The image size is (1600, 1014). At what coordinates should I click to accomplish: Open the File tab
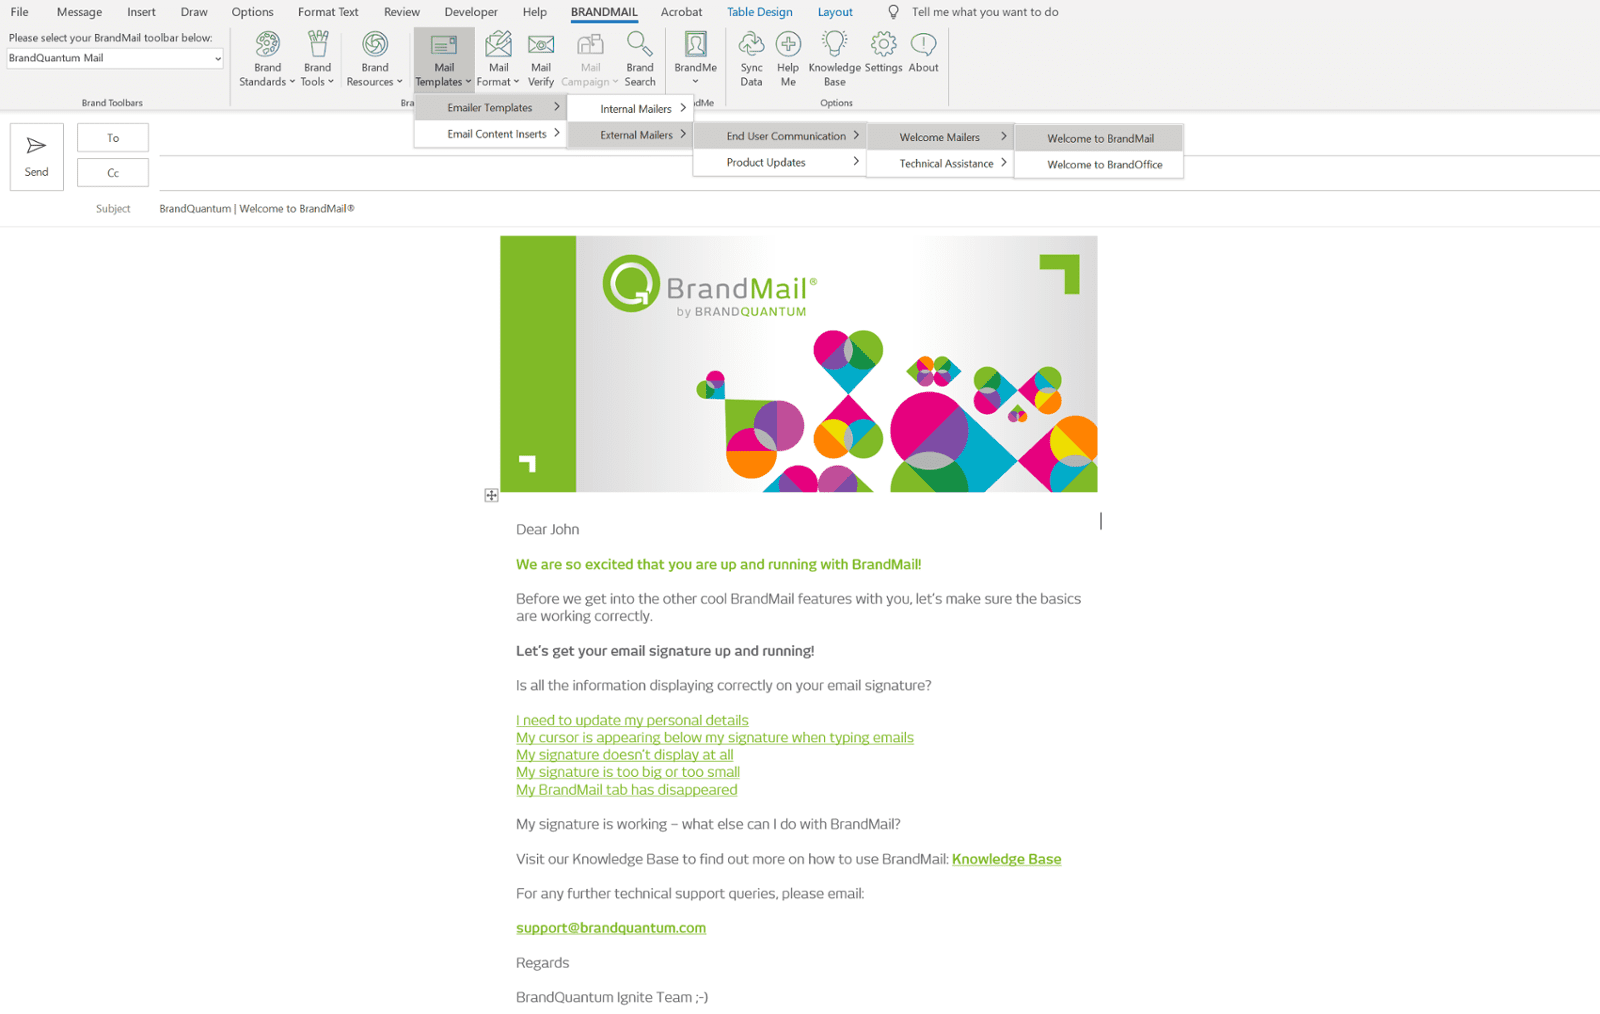(x=20, y=12)
